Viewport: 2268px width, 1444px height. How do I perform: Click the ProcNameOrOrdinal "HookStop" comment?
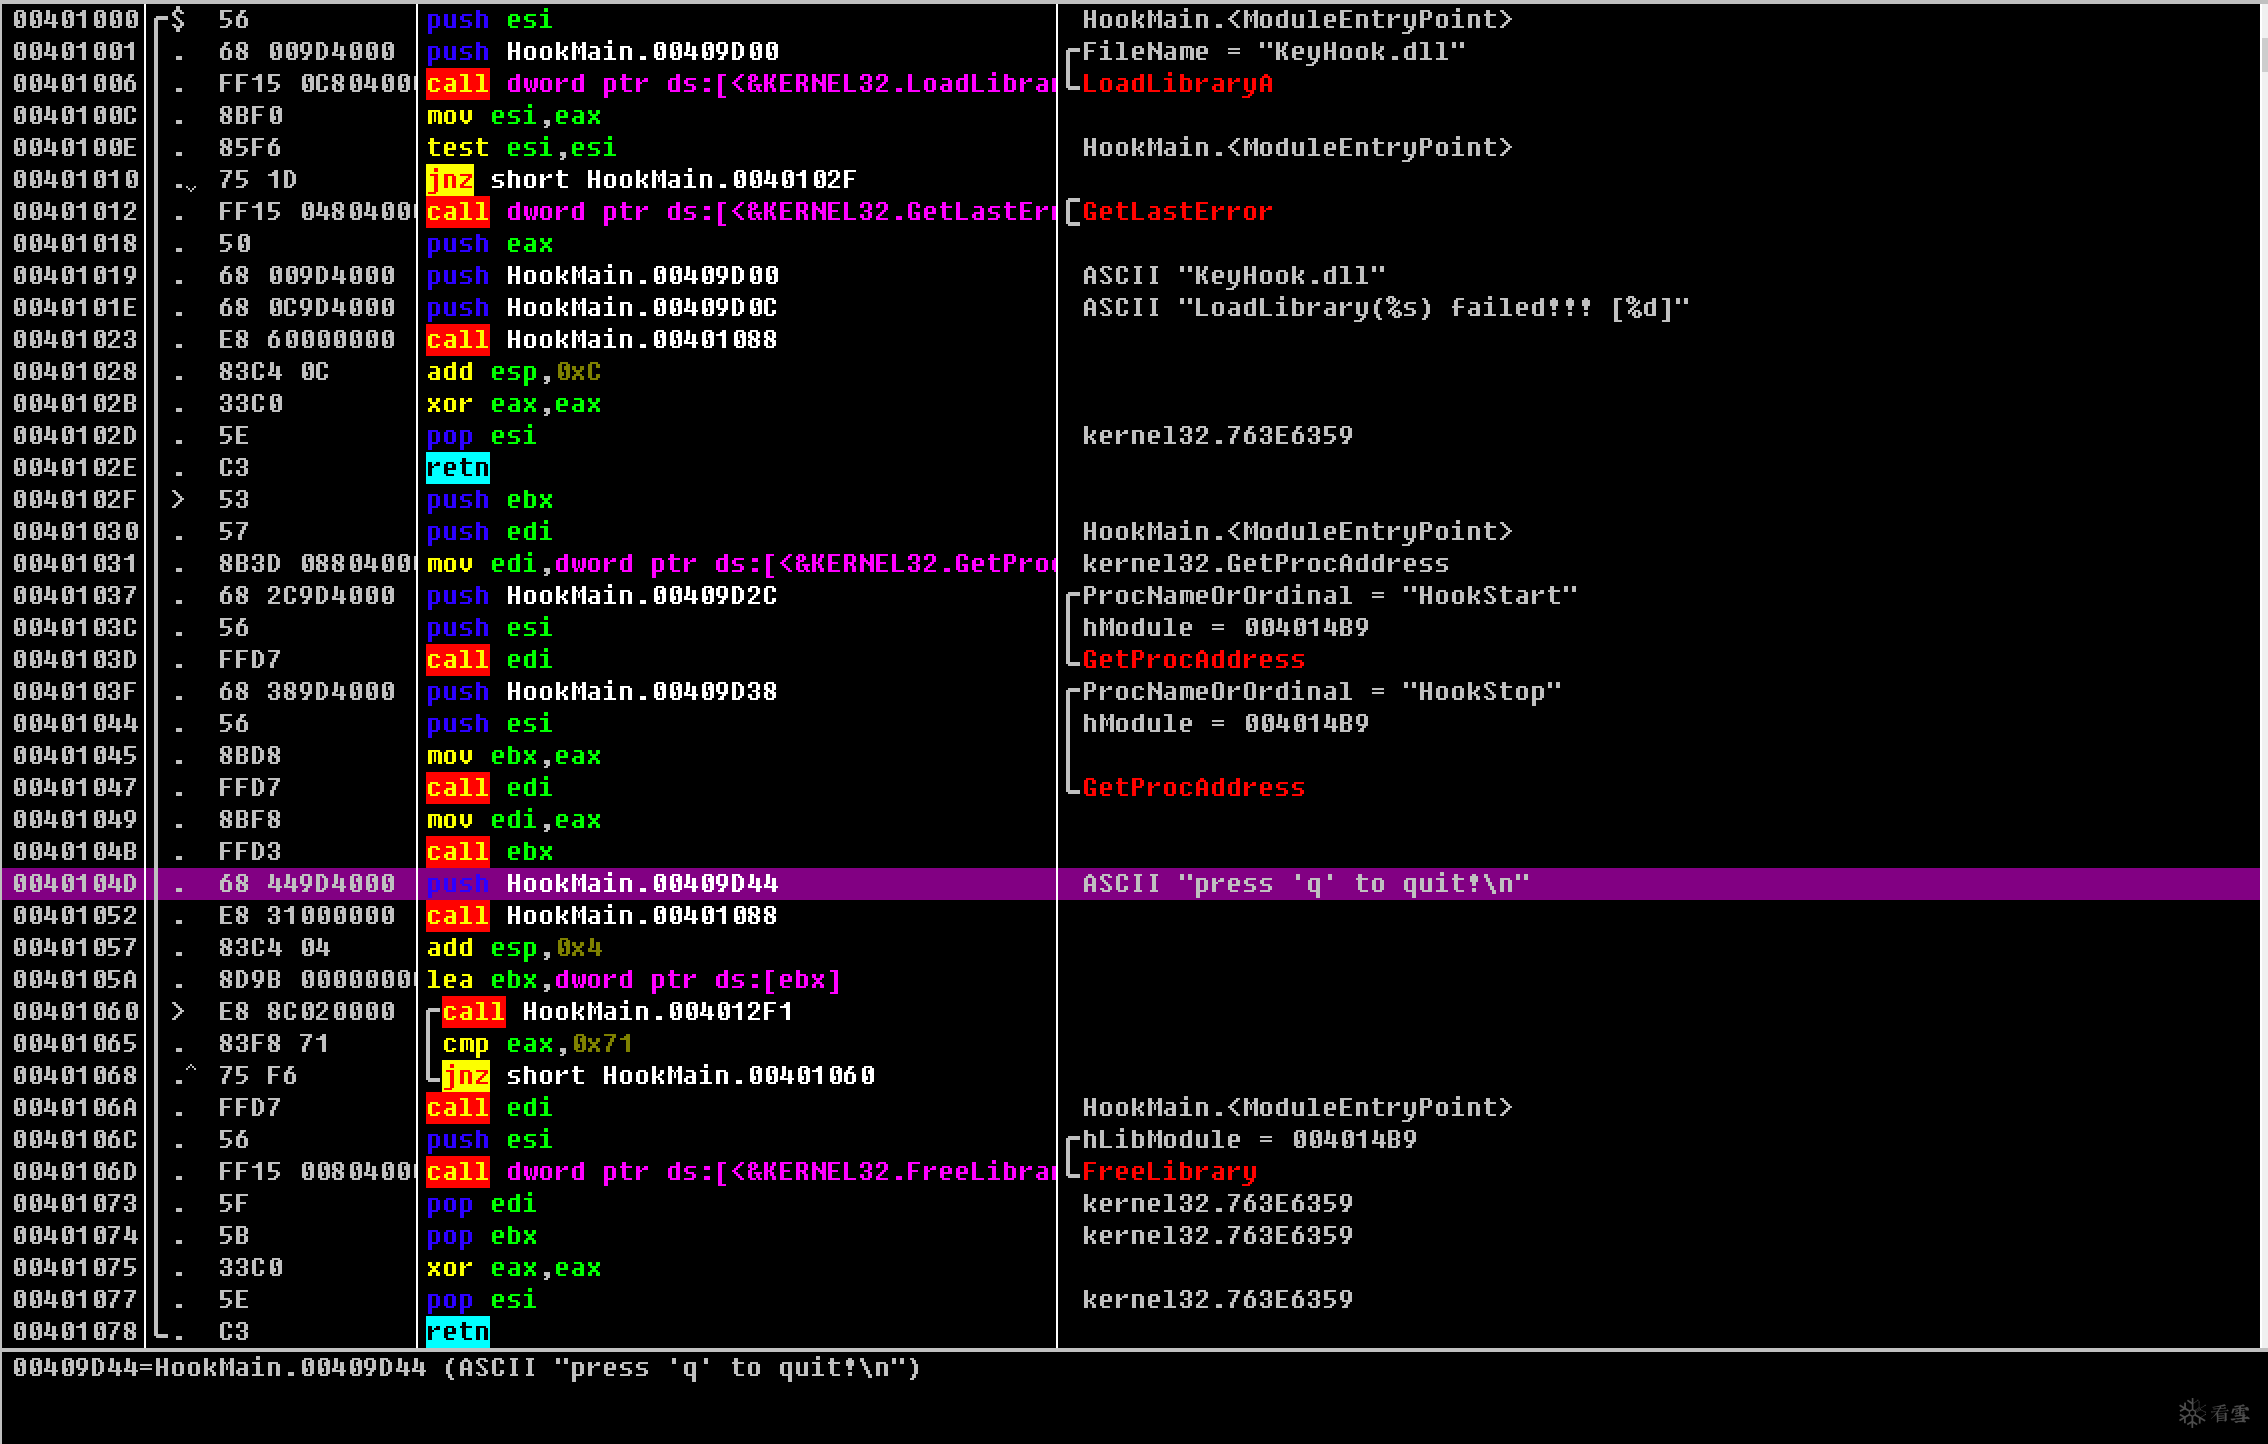pos(1320,691)
